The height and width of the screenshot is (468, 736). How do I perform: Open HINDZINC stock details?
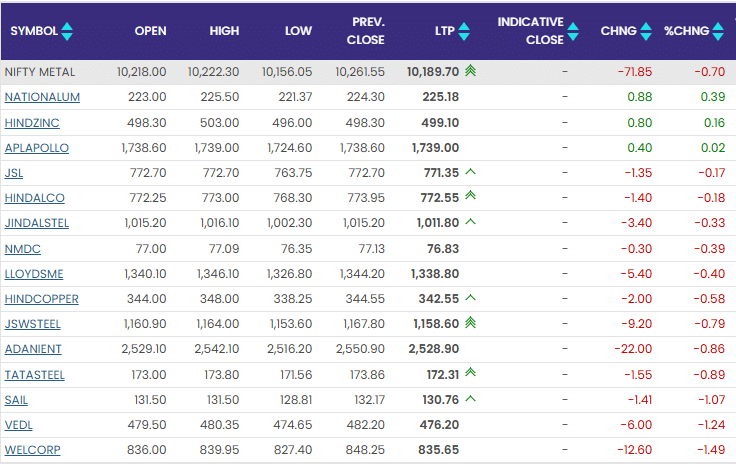[x=35, y=122]
